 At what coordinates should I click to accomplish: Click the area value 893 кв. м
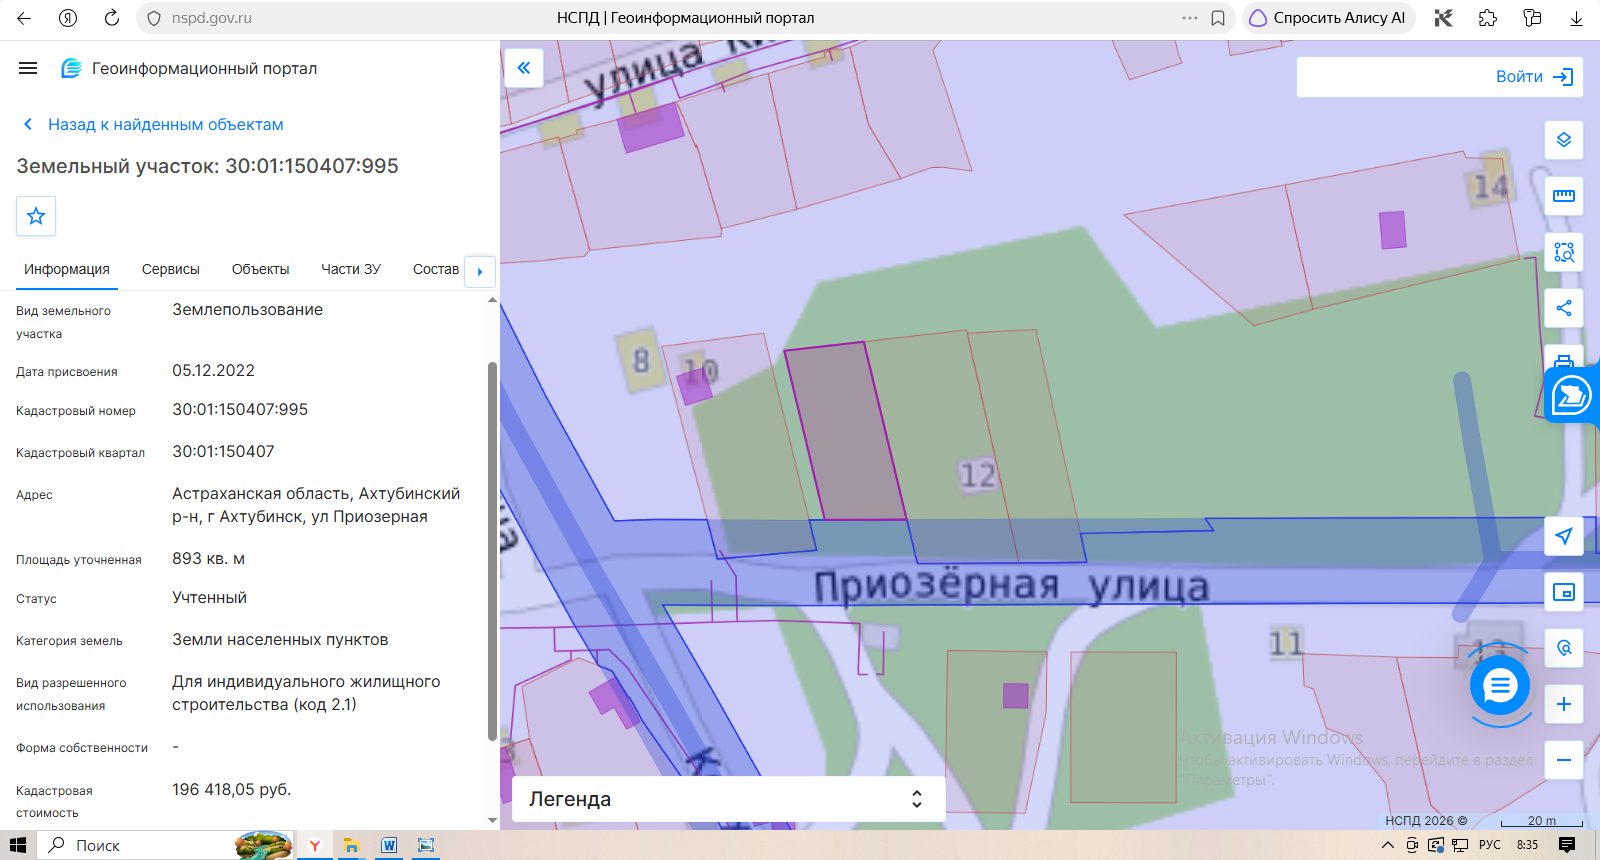(208, 559)
